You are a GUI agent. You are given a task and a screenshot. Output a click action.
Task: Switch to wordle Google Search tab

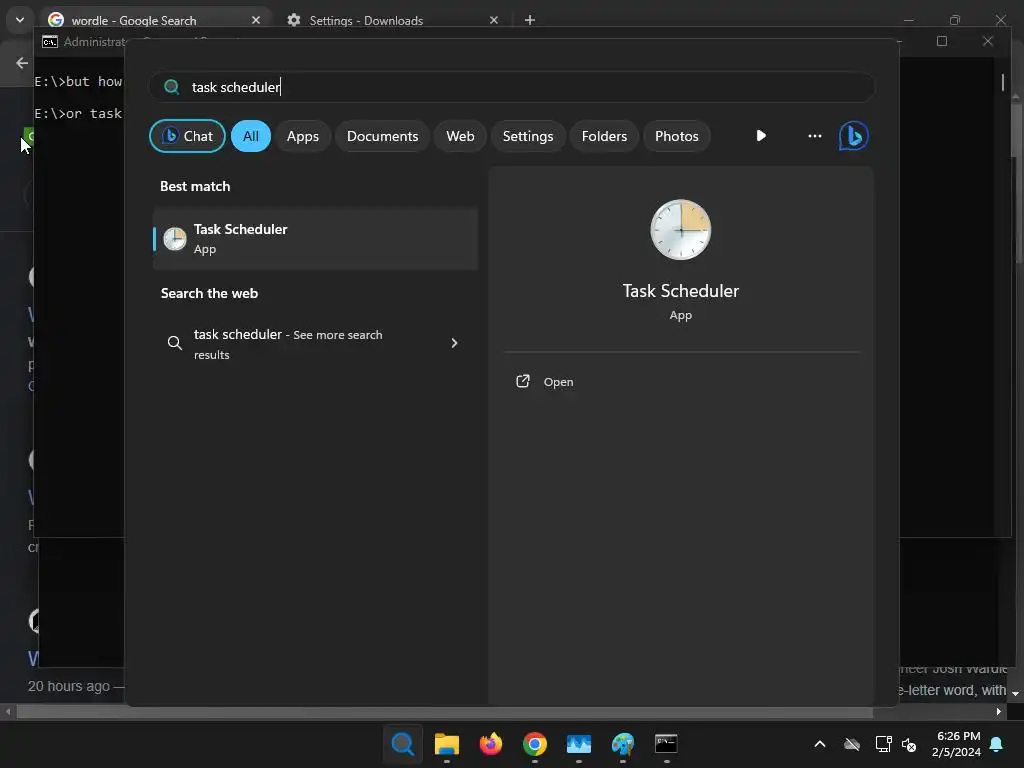[x=155, y=20]
